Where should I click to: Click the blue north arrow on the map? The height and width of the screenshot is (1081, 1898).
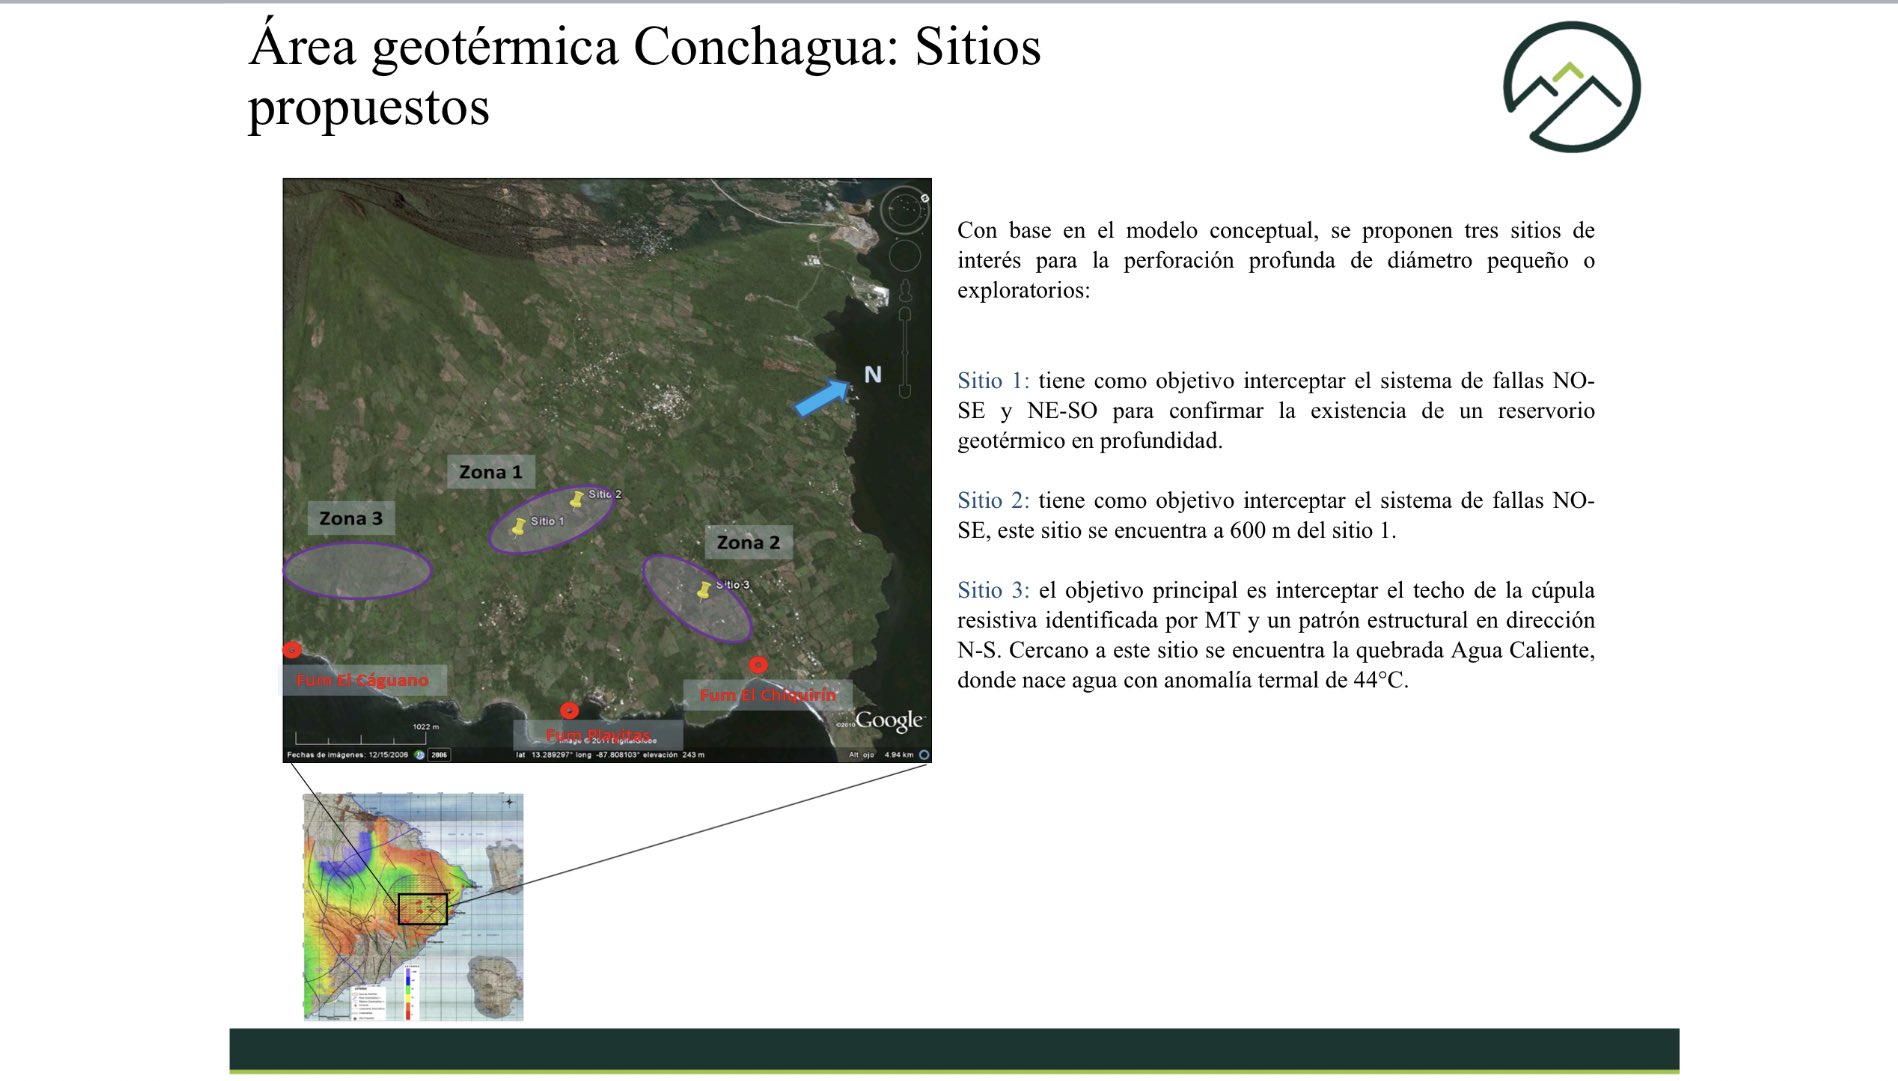coord(822,397)
